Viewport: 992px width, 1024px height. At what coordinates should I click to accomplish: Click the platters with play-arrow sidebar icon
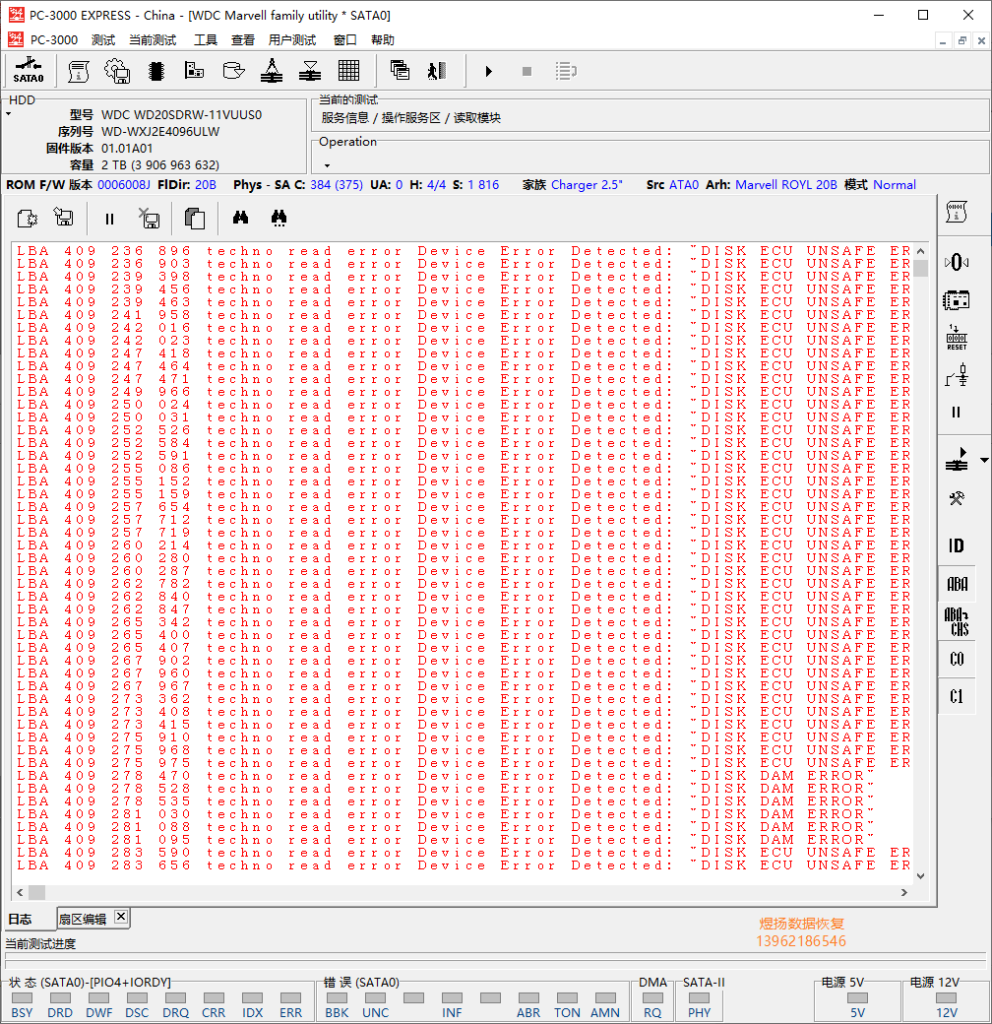pos(957,460)
